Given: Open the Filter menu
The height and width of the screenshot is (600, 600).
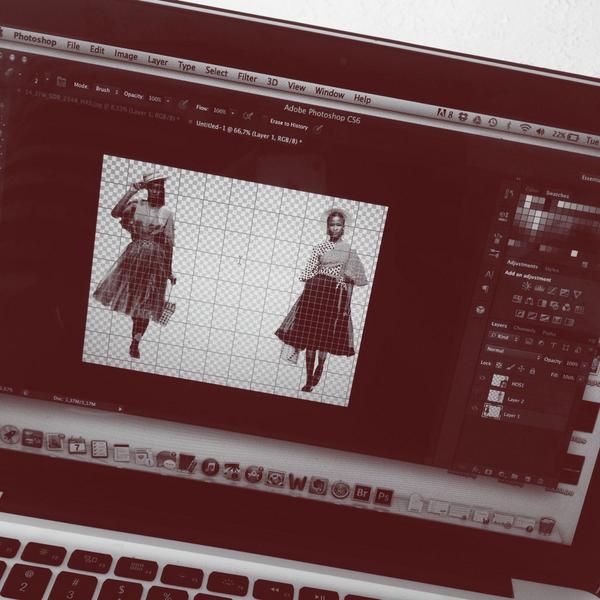Looking at the screenshot, I should [247, 77].
